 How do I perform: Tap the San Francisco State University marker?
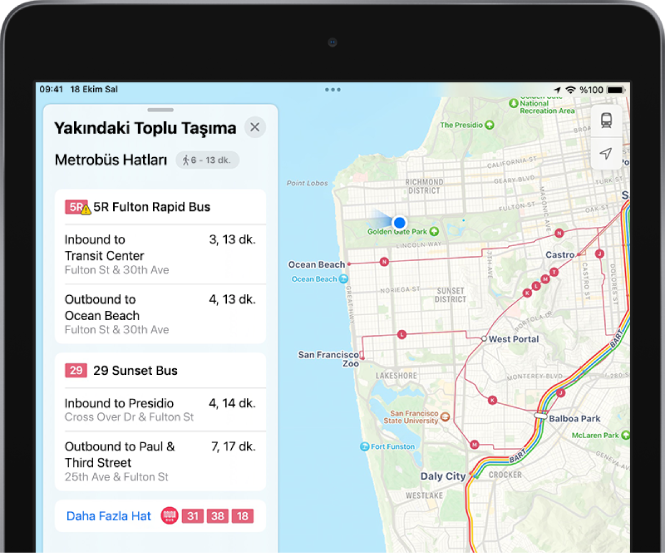coord(444,417)
